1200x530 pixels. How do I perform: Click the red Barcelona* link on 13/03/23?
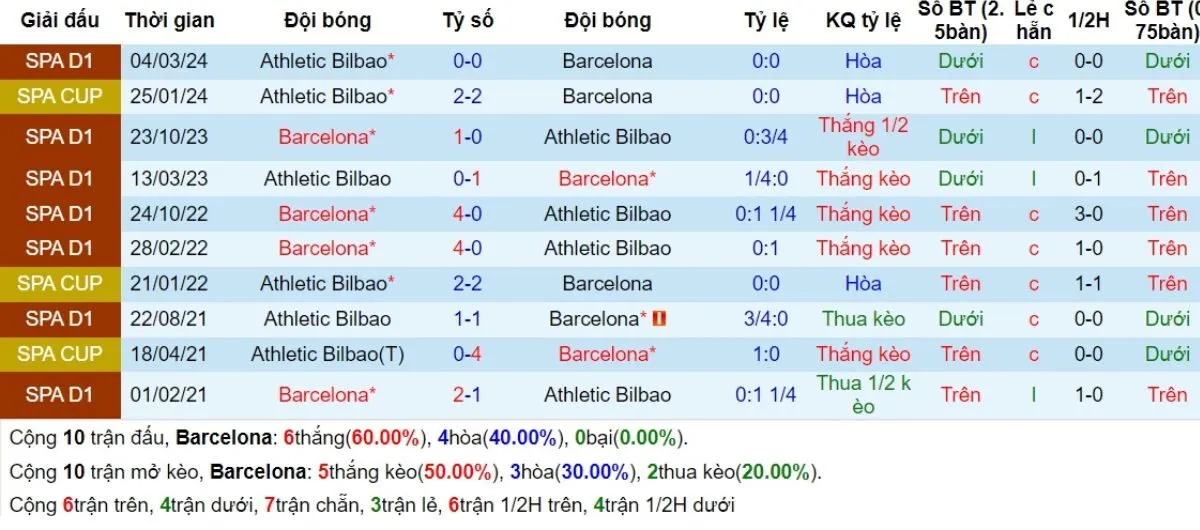point(607,179)
